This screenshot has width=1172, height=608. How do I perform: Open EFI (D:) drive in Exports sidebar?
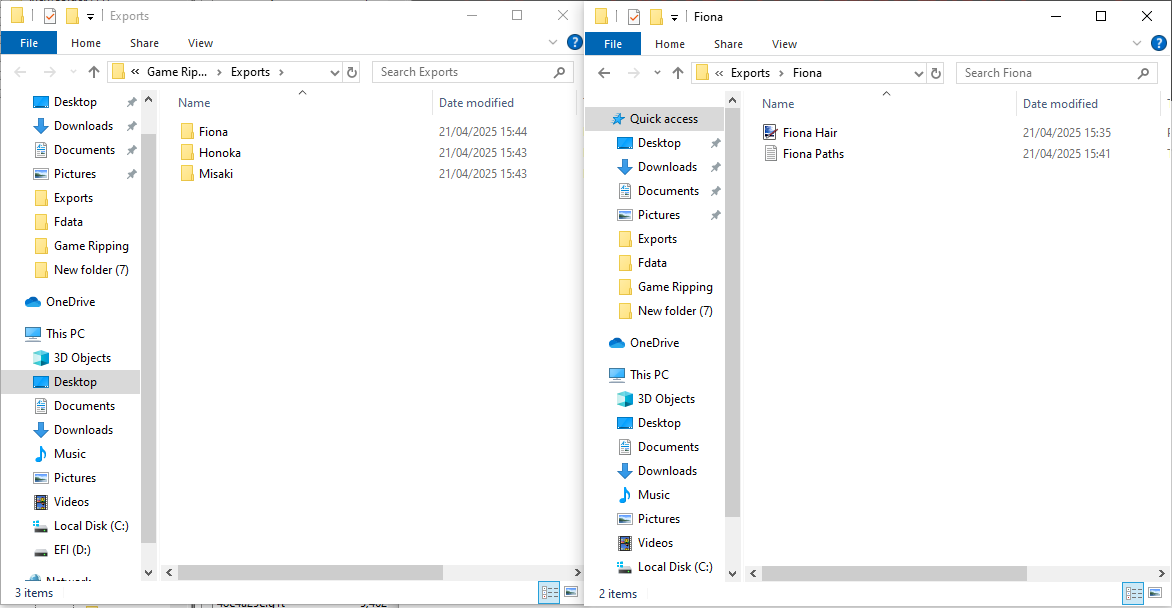tap(62, 550)
